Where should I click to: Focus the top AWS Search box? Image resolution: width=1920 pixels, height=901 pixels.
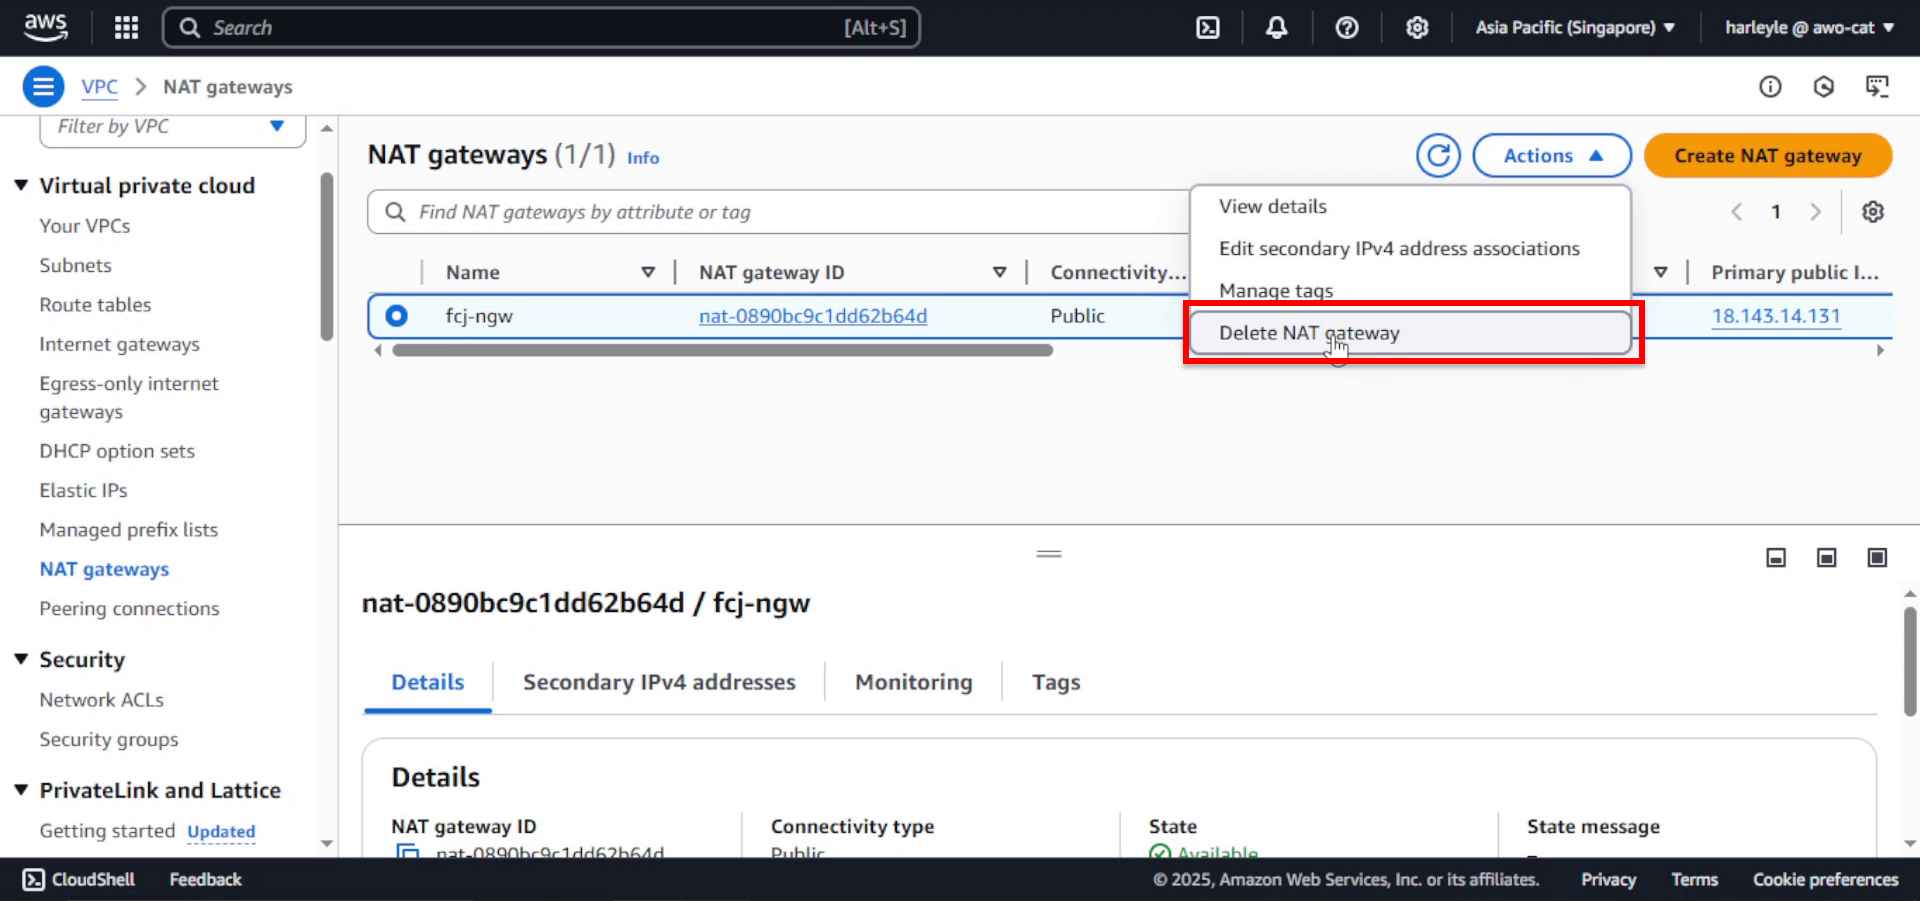click(541, 28)
